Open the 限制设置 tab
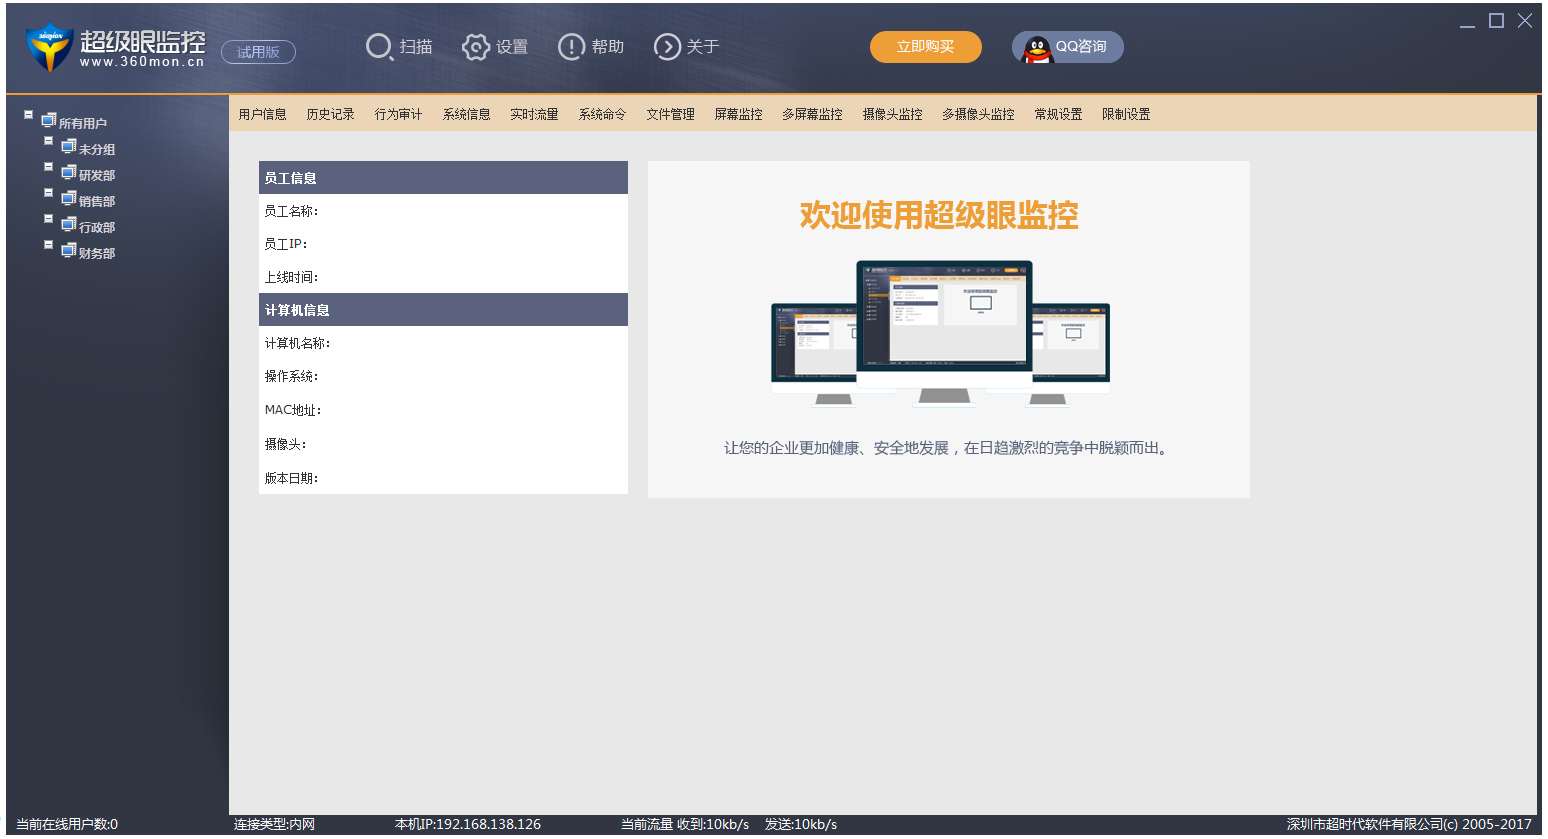 [x=1127, y=114]
